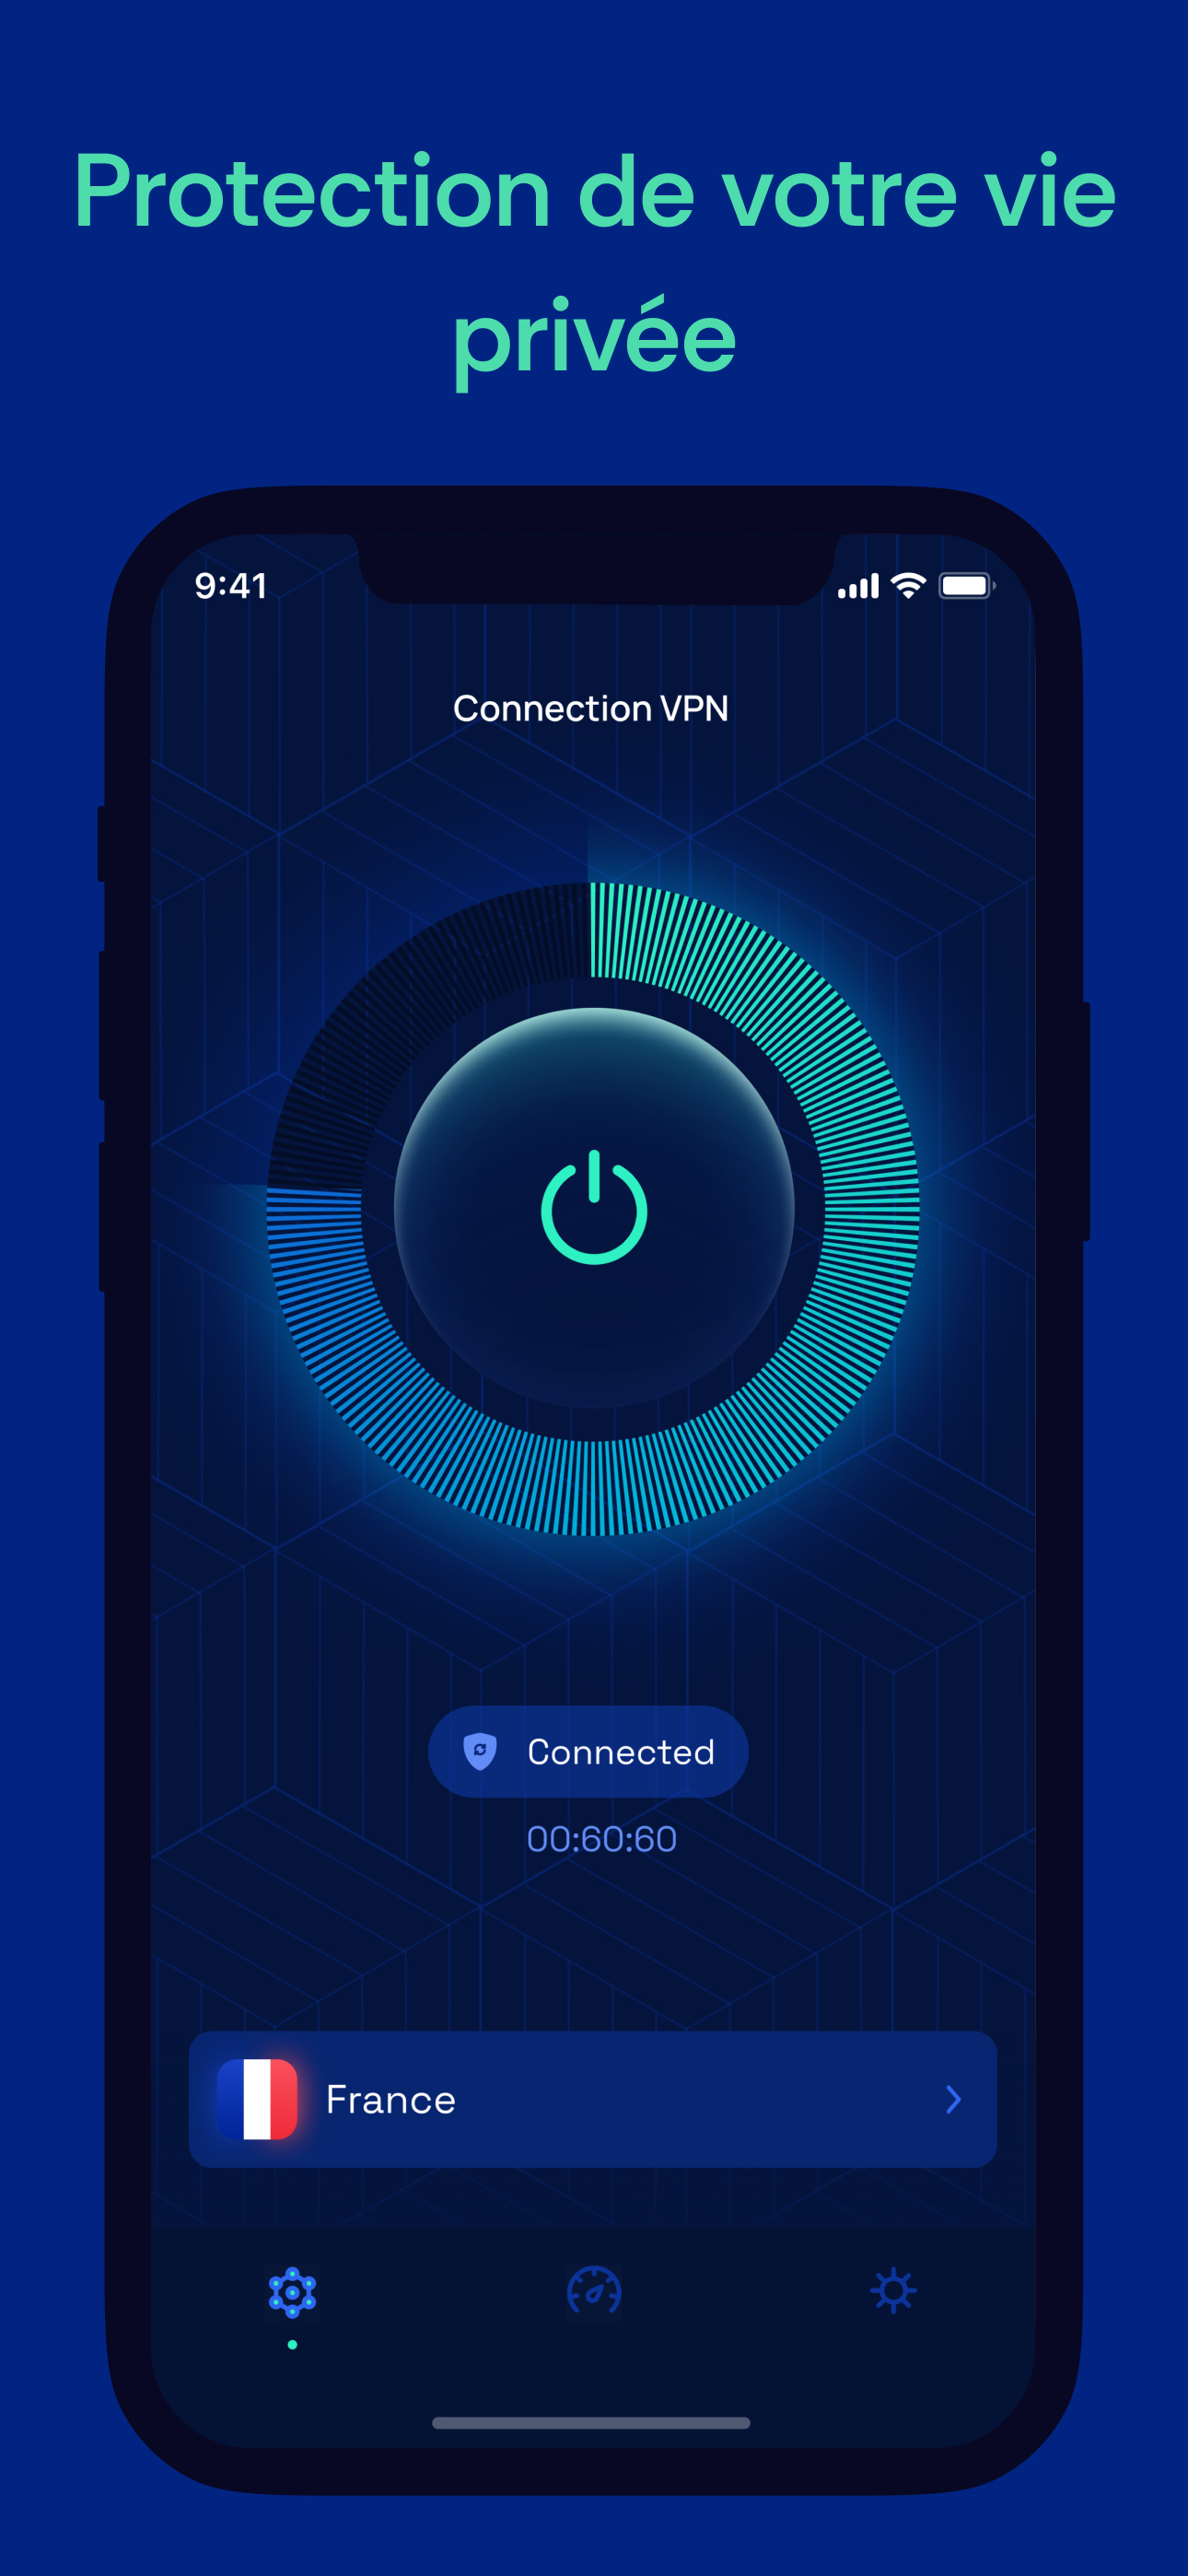Click the 00:60:60 connection timer

(x=602, y=1839)
